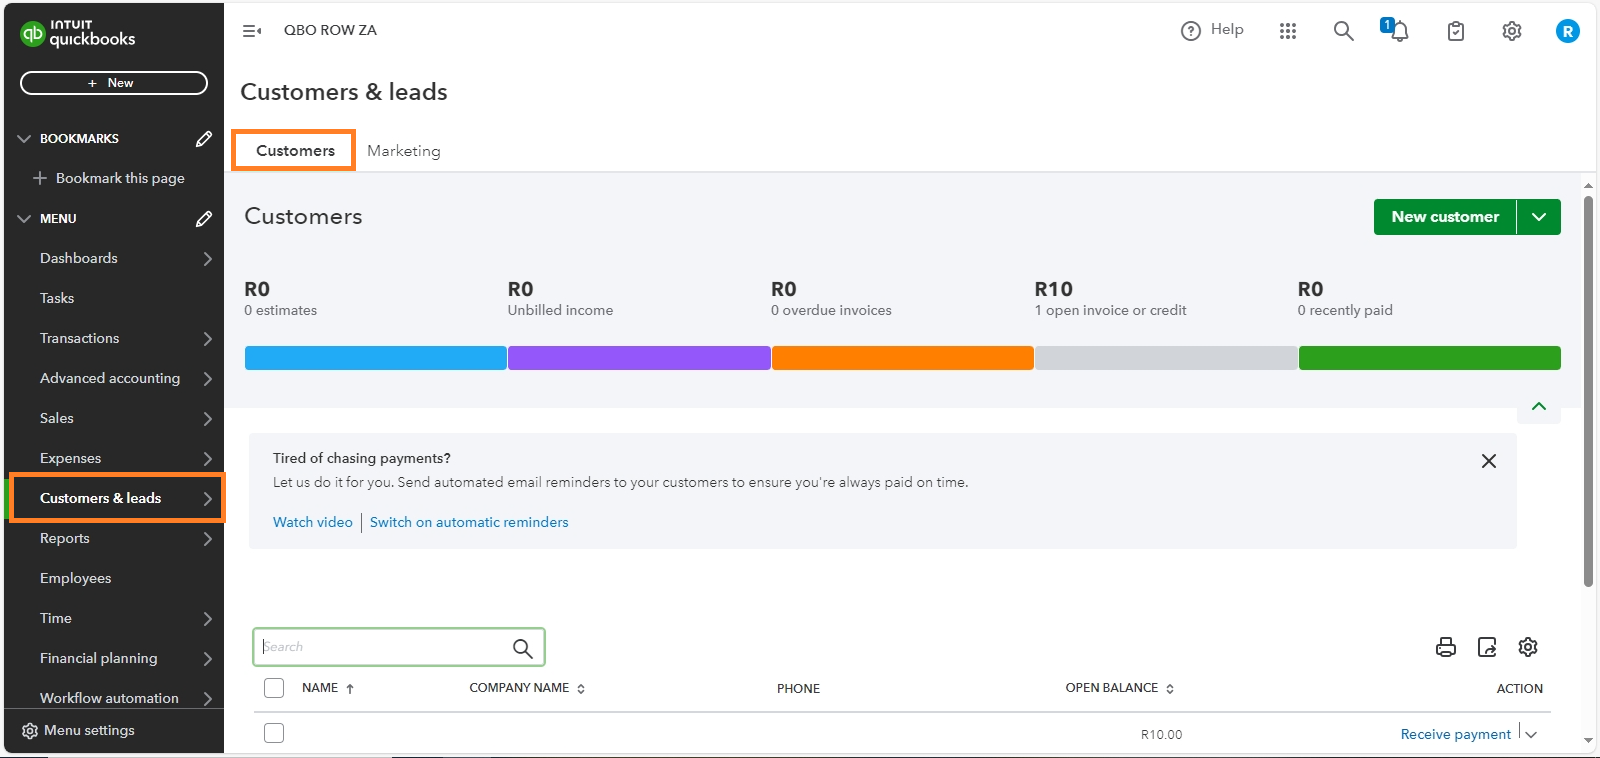Collapse the MENU section chevron
This screenshot has width=1600, height=758.
coord(24,219)
